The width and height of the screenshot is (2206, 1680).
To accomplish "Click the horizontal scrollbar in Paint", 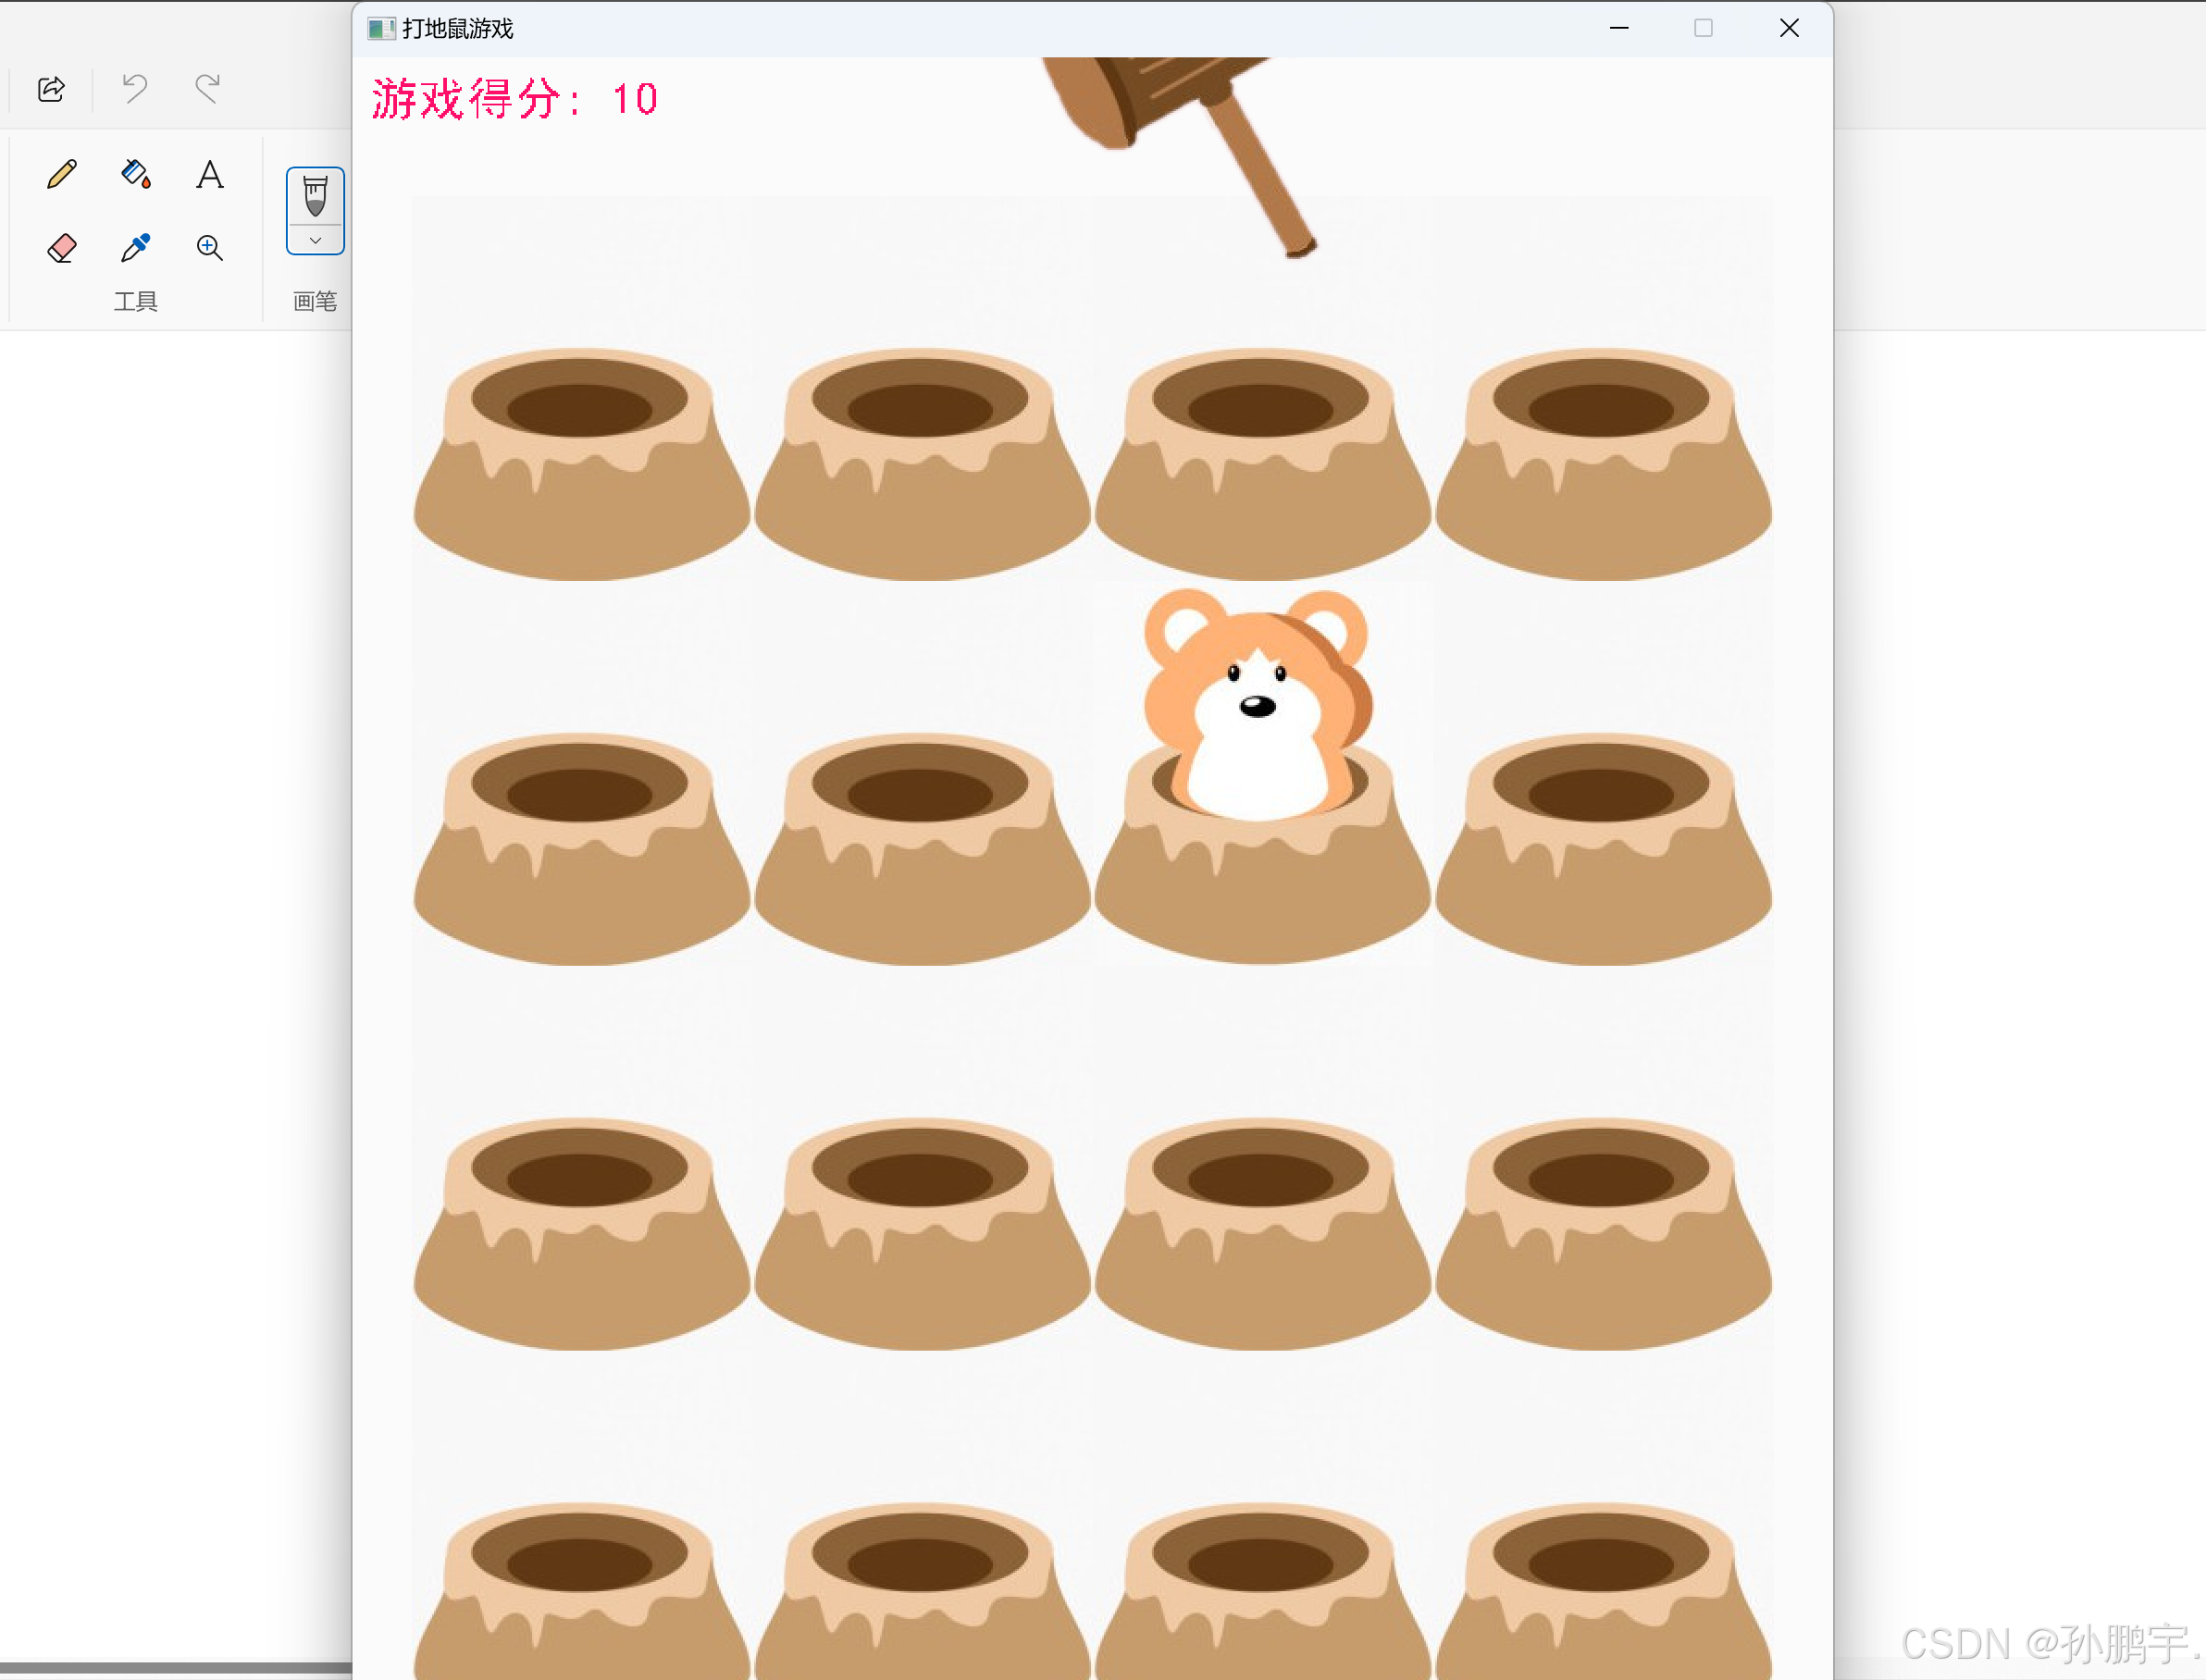I will point(176,1668).
